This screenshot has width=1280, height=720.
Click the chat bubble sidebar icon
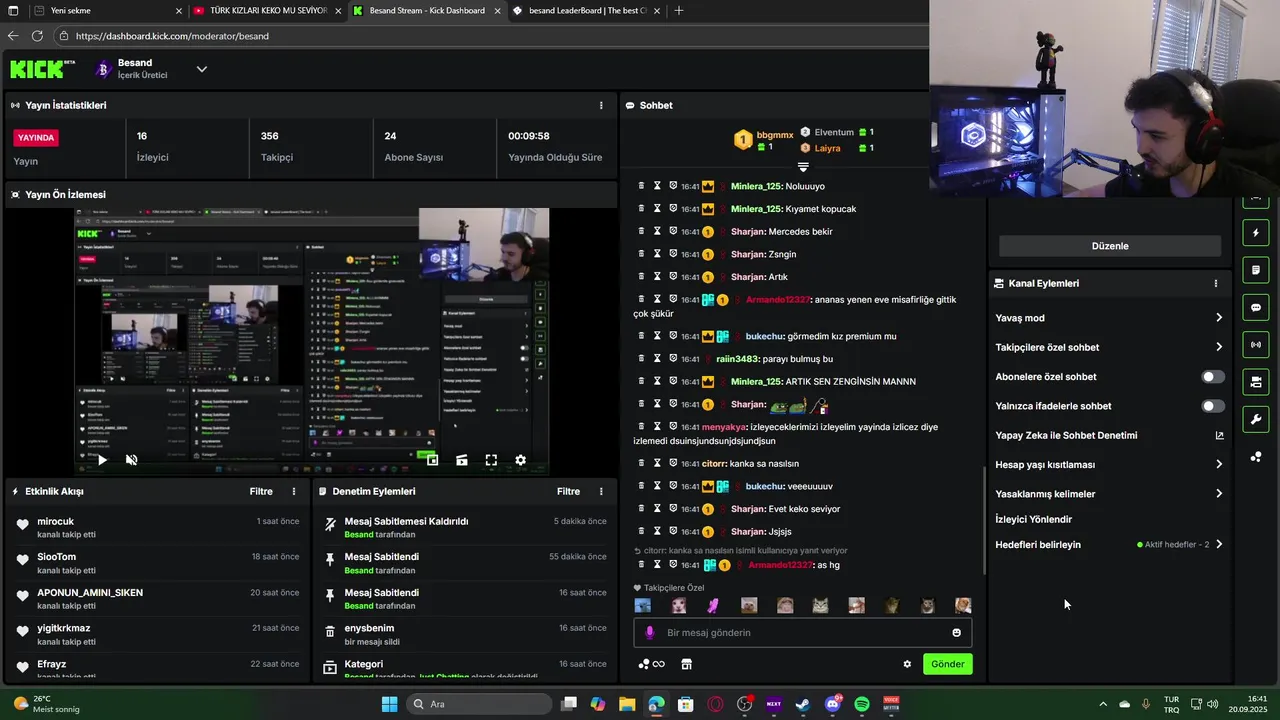coord(1256,307)
